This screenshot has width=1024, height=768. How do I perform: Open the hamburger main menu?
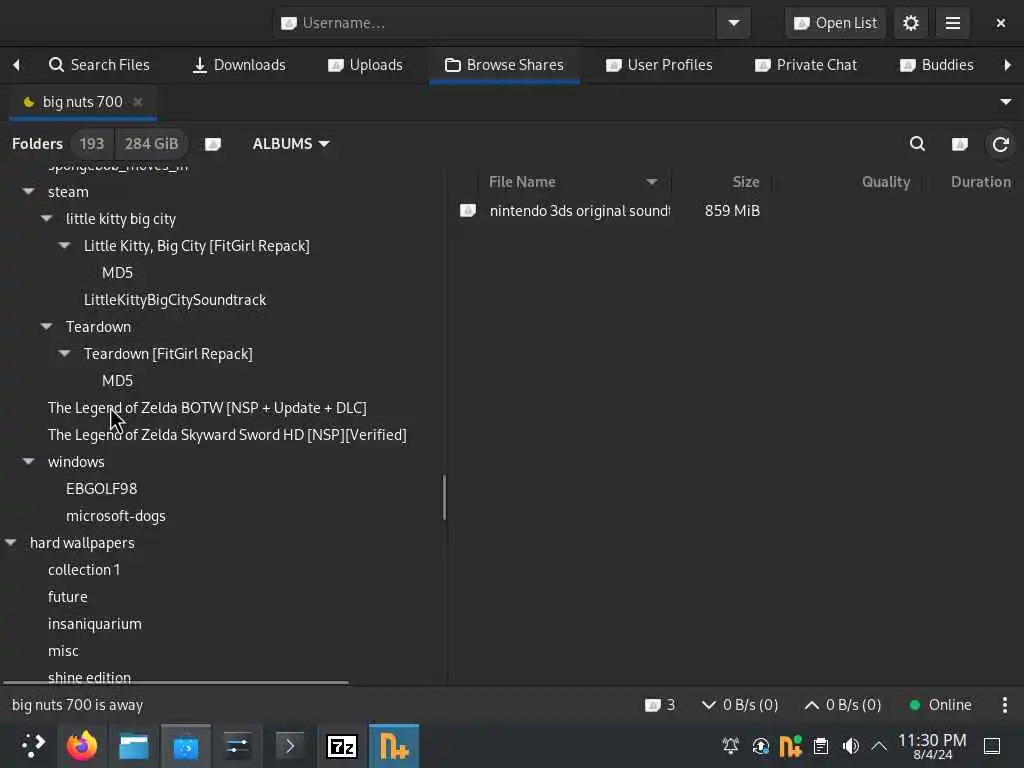coord(952,24)
